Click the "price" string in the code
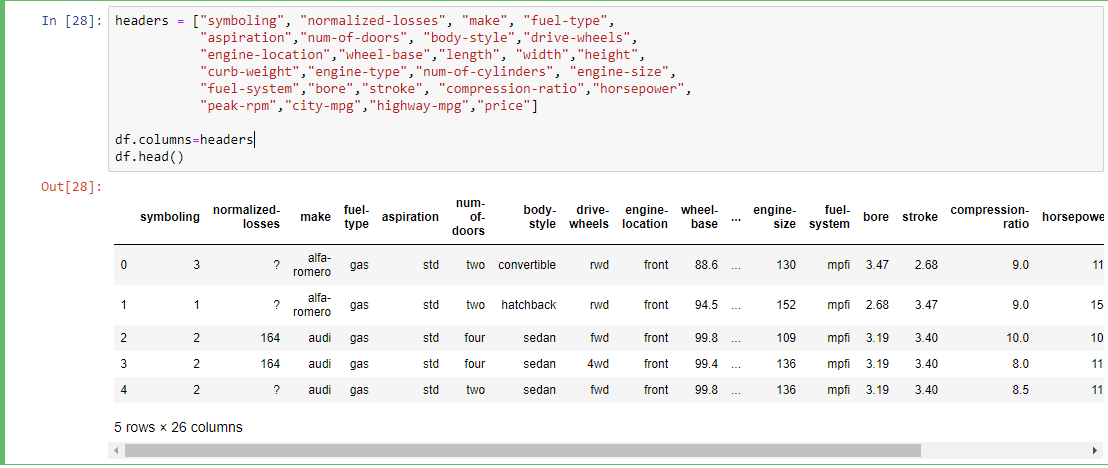This screenshot has width=1108, height=468. tap(505, 106)
